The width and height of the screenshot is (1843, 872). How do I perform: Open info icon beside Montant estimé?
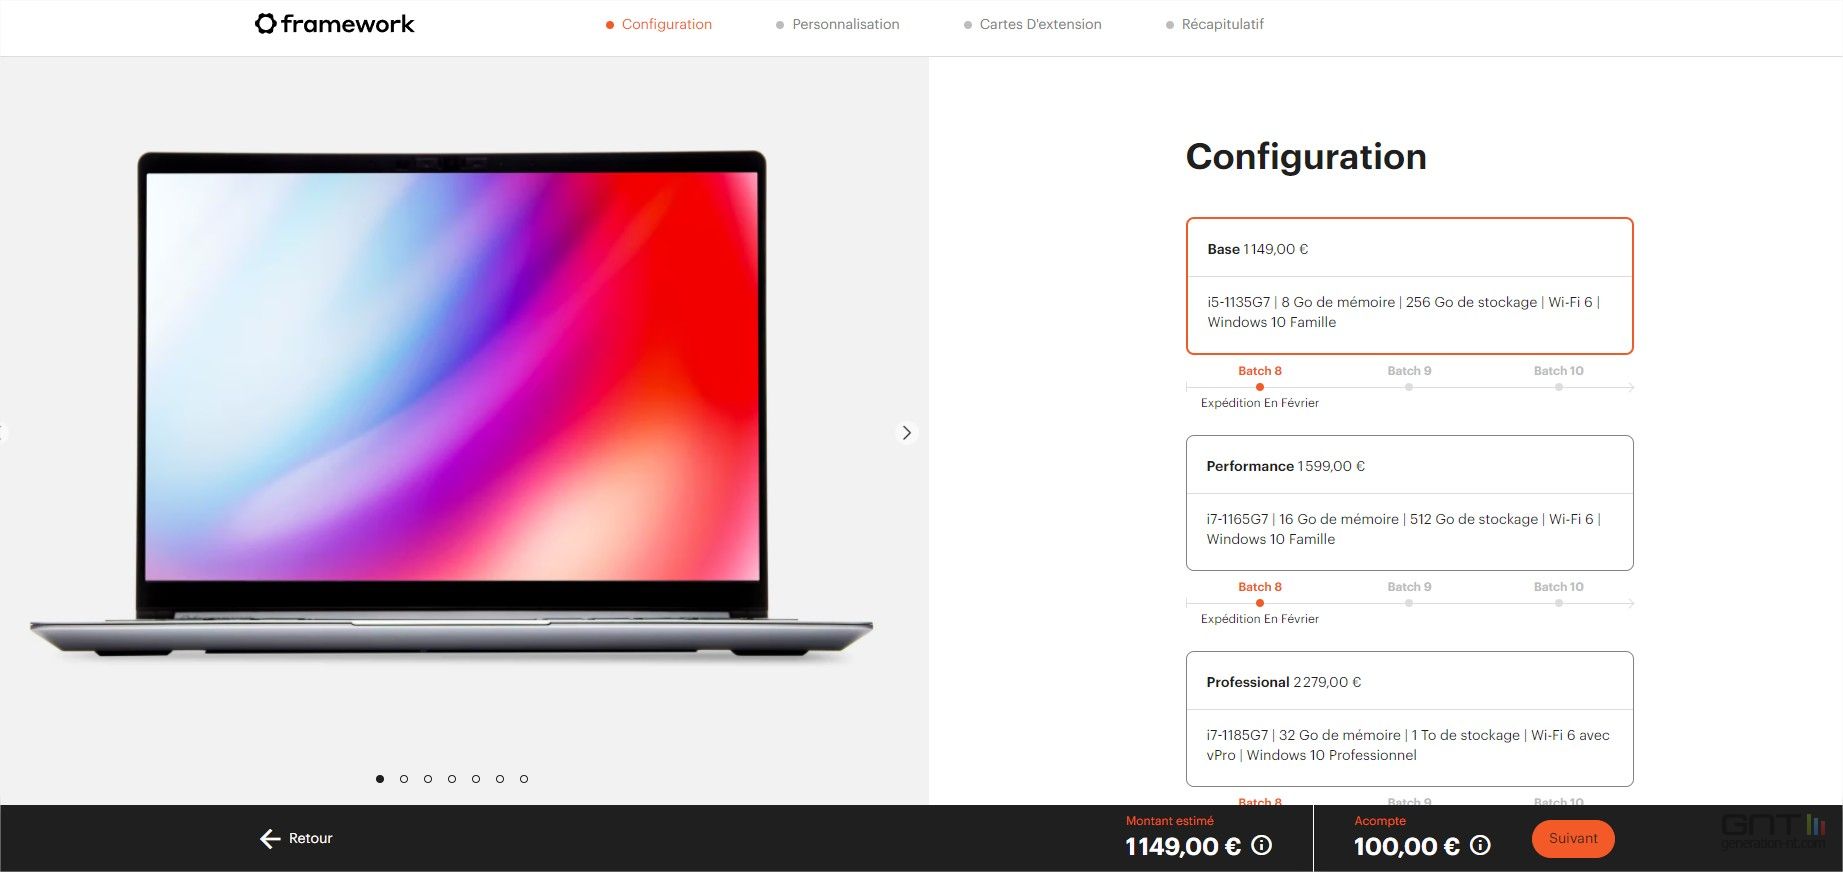pyautogui.click(x=1262, y=846)
